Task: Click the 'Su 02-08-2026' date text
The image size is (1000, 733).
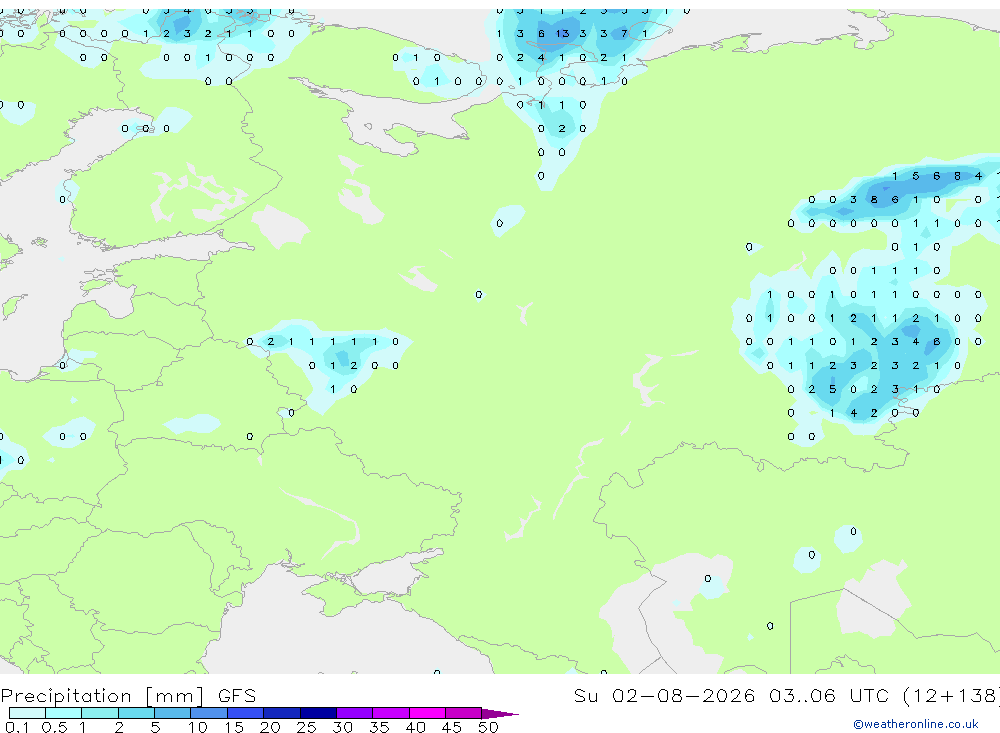Action: tap(665, 695)
